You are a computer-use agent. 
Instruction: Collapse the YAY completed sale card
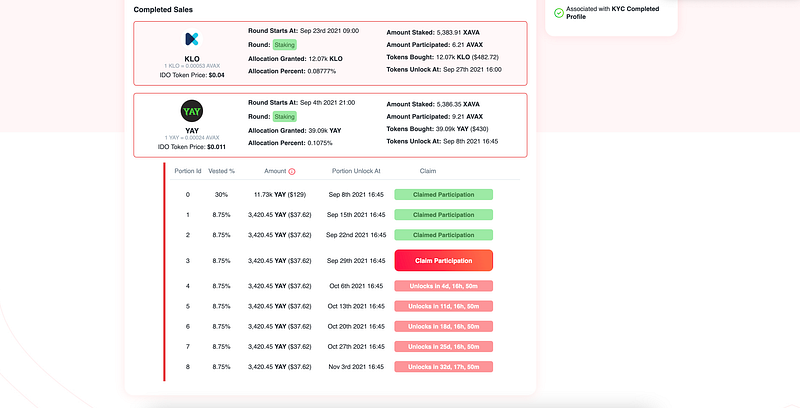pos(330,125)
